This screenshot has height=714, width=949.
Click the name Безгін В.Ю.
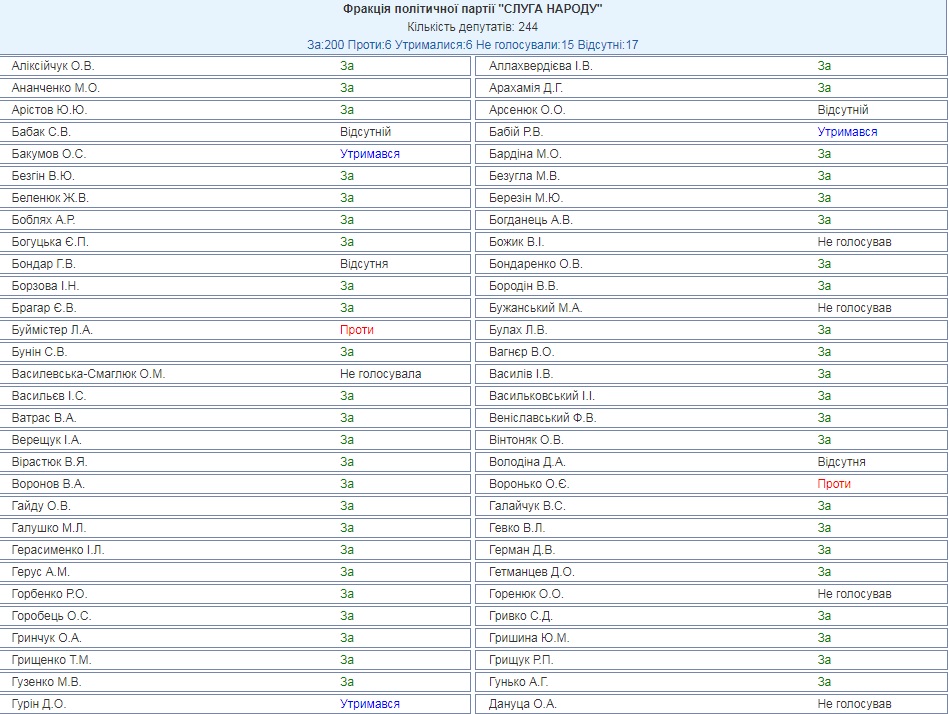coord(43,176)
